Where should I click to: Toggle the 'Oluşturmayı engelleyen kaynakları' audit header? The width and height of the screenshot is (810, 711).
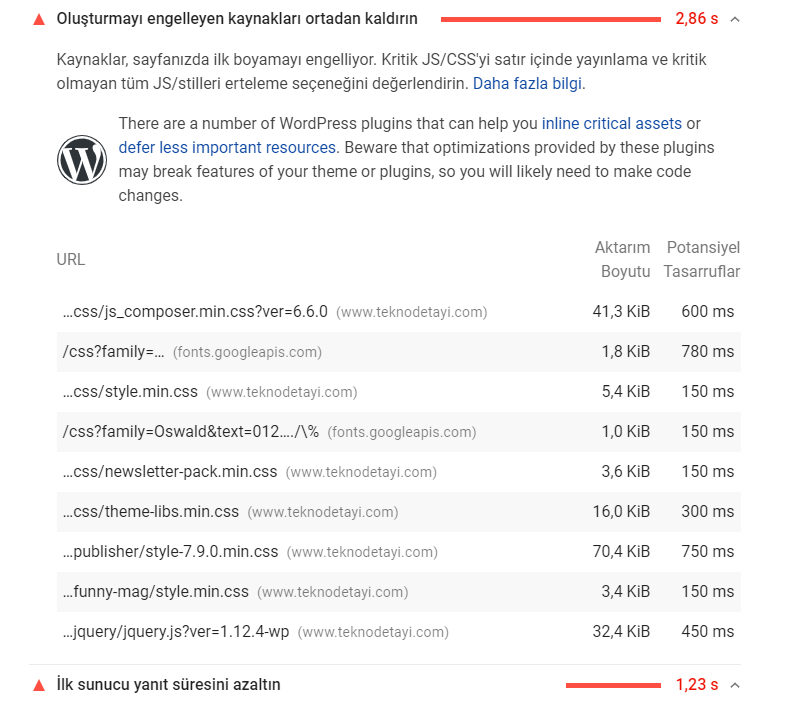pos(385,19)
